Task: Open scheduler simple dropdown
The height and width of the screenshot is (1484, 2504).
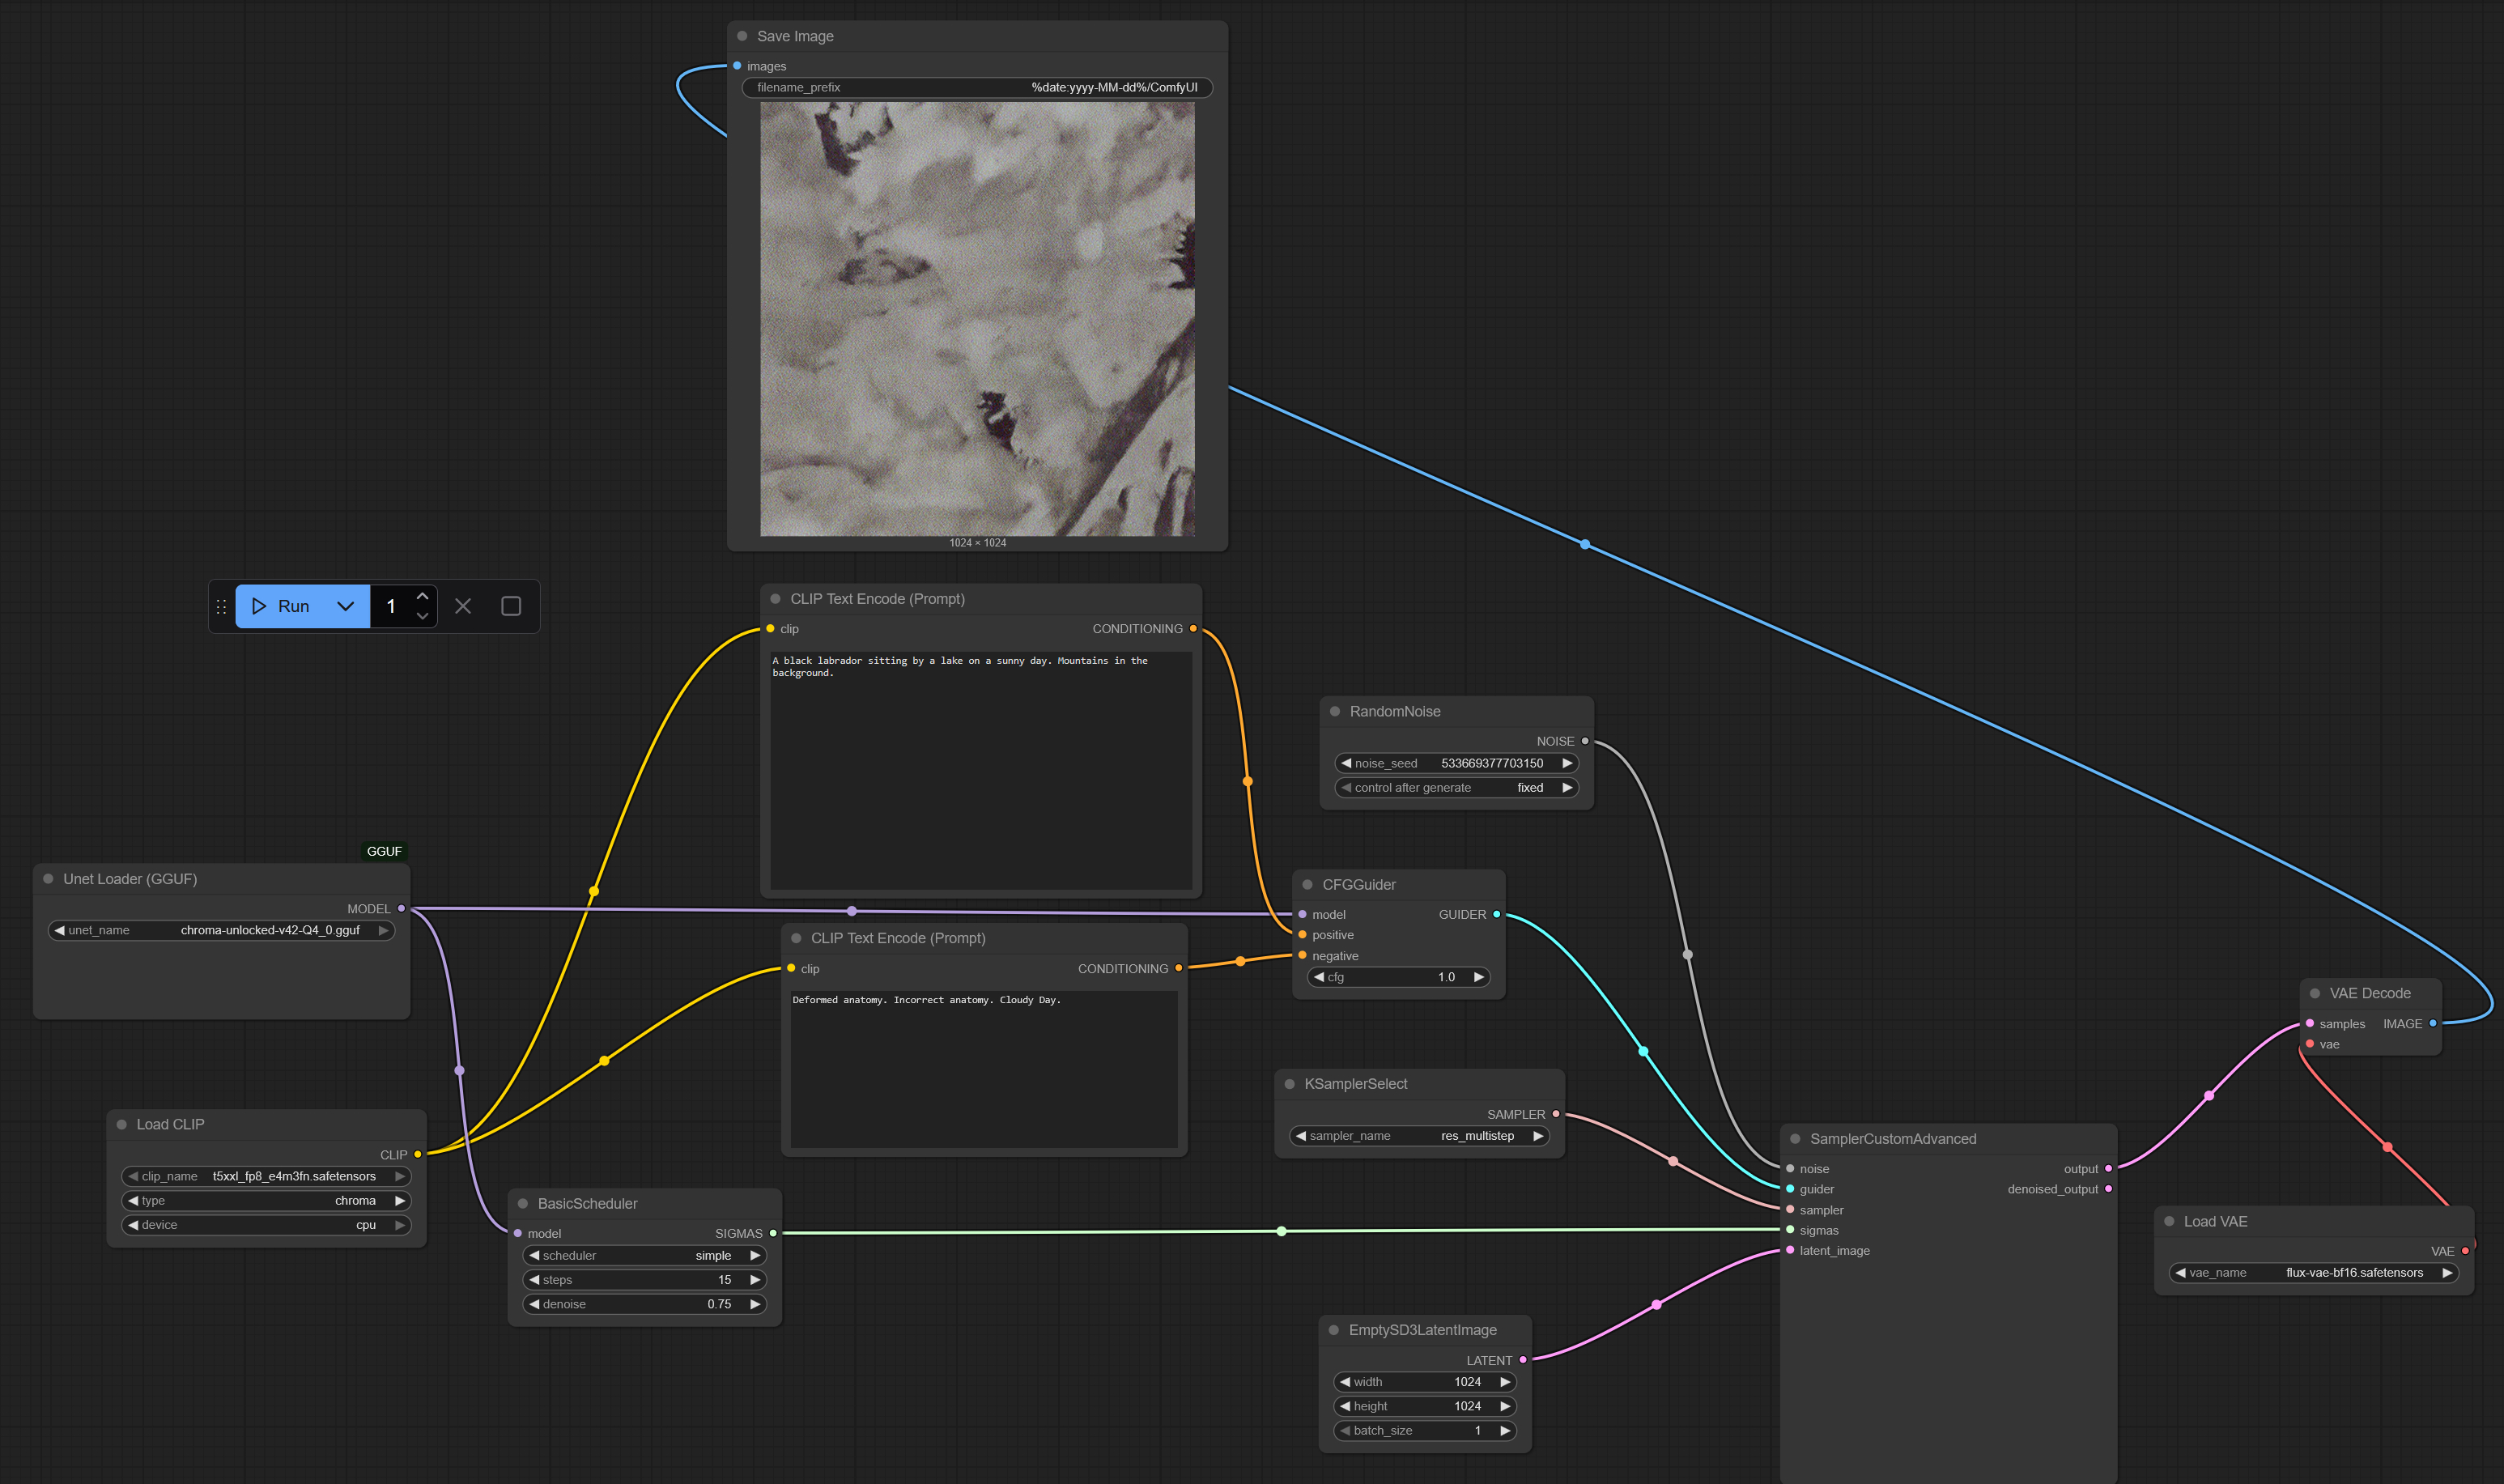Action: 644,1256
